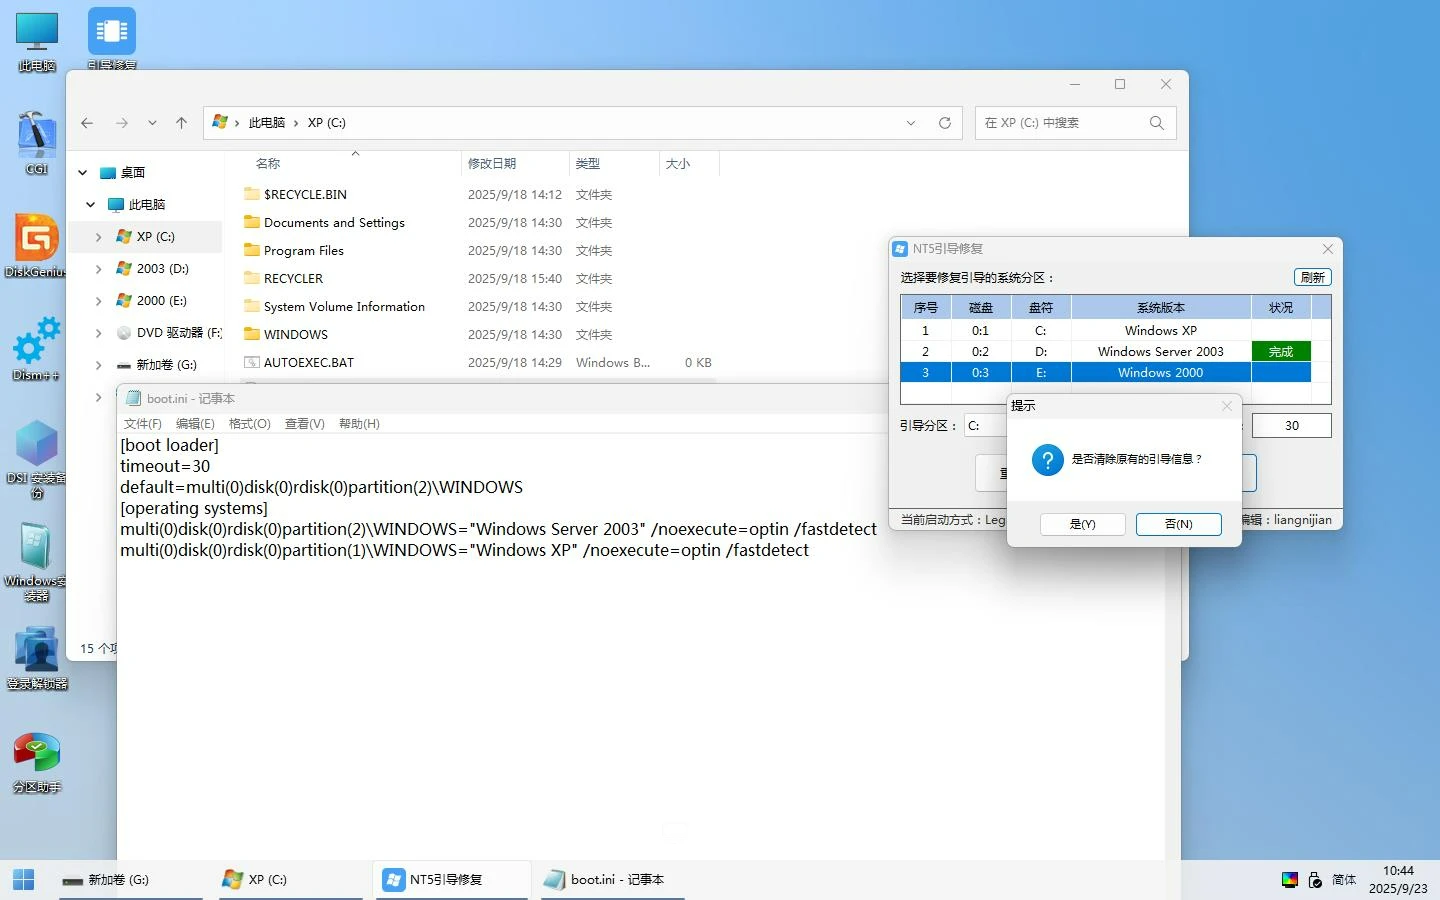The height and width of the screenshot is (900, 1440).
Task: Click 是(Y) to clear boot info
Action: (1083, 524)
